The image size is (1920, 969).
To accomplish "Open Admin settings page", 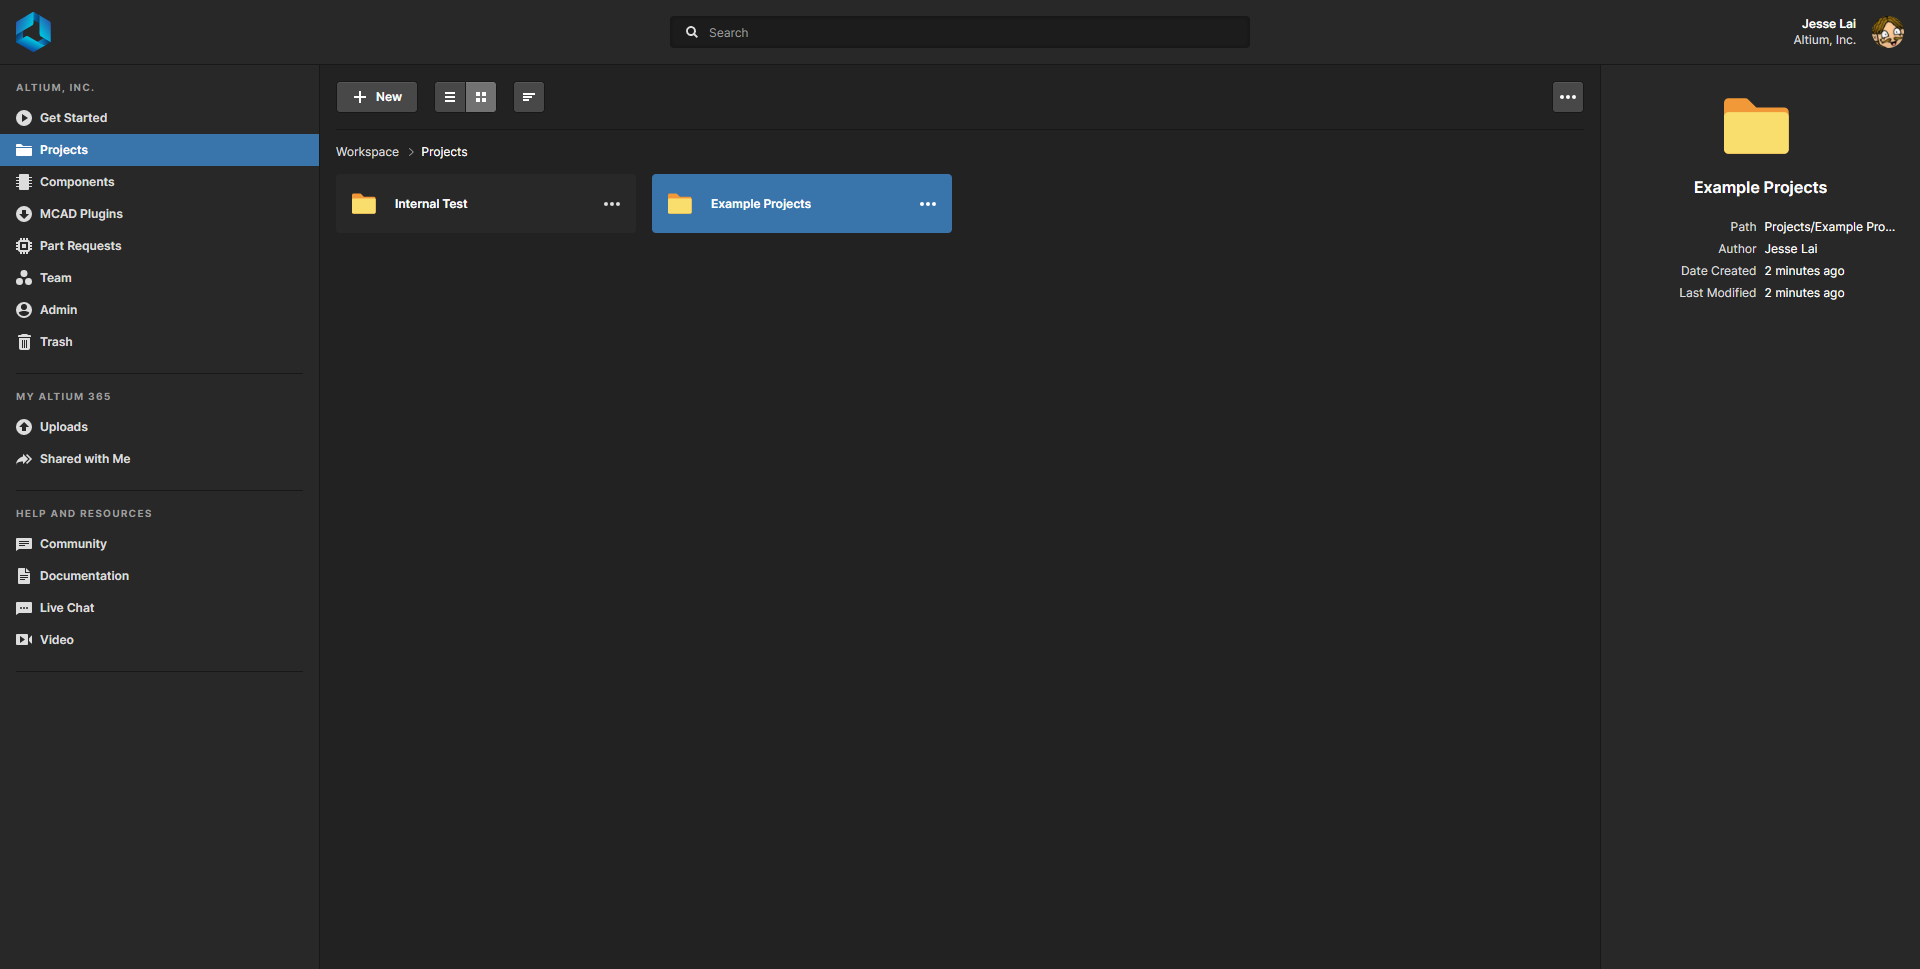I will [x=160, y=310].
